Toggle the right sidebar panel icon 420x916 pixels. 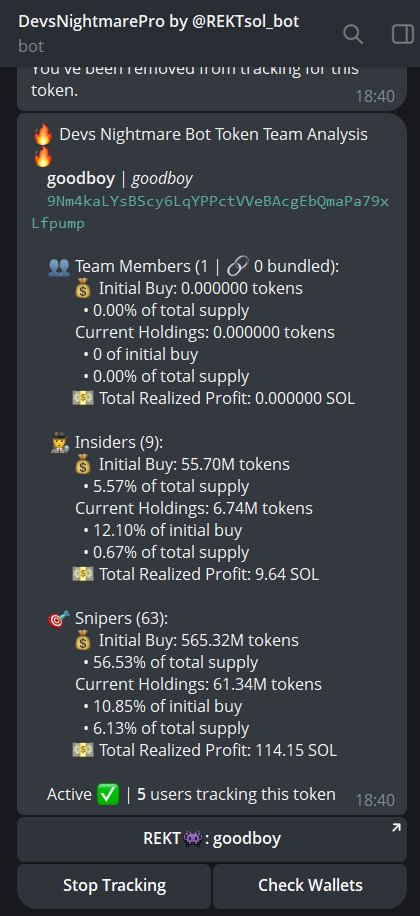coord(402,34)
